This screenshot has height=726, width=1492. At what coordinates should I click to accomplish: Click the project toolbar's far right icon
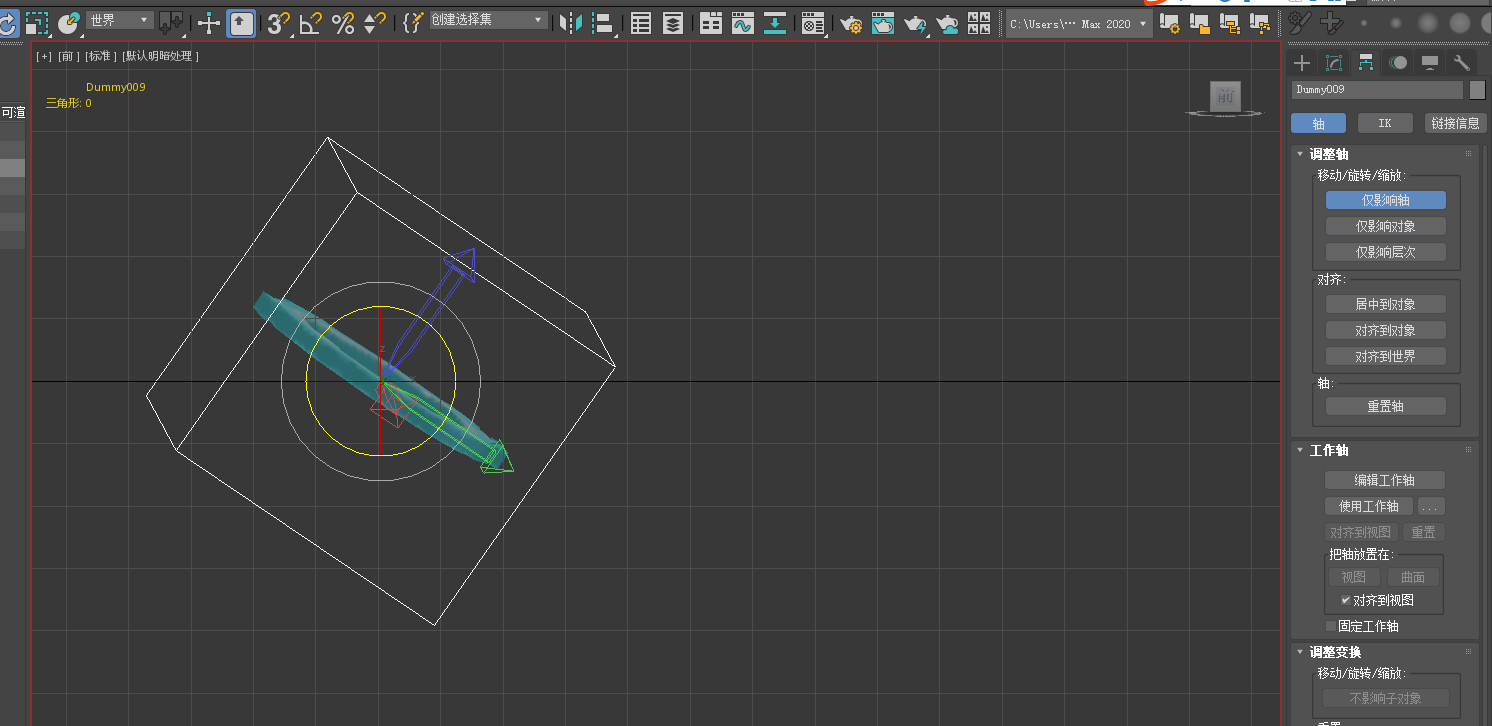pos(1262,24)
